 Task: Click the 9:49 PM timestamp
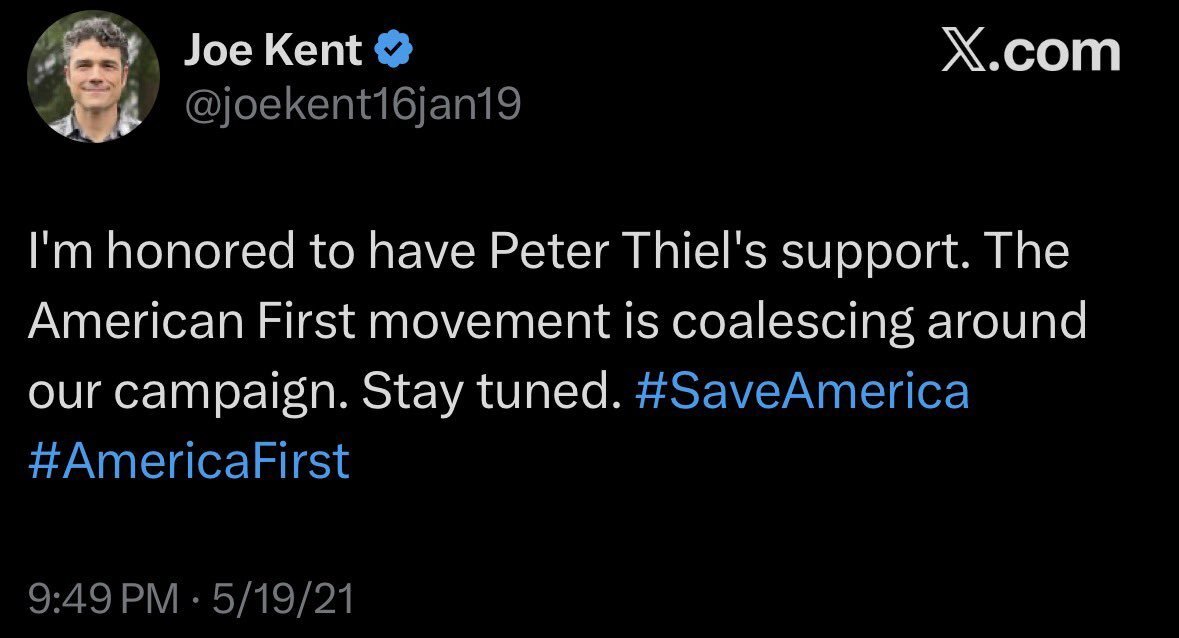102,599
